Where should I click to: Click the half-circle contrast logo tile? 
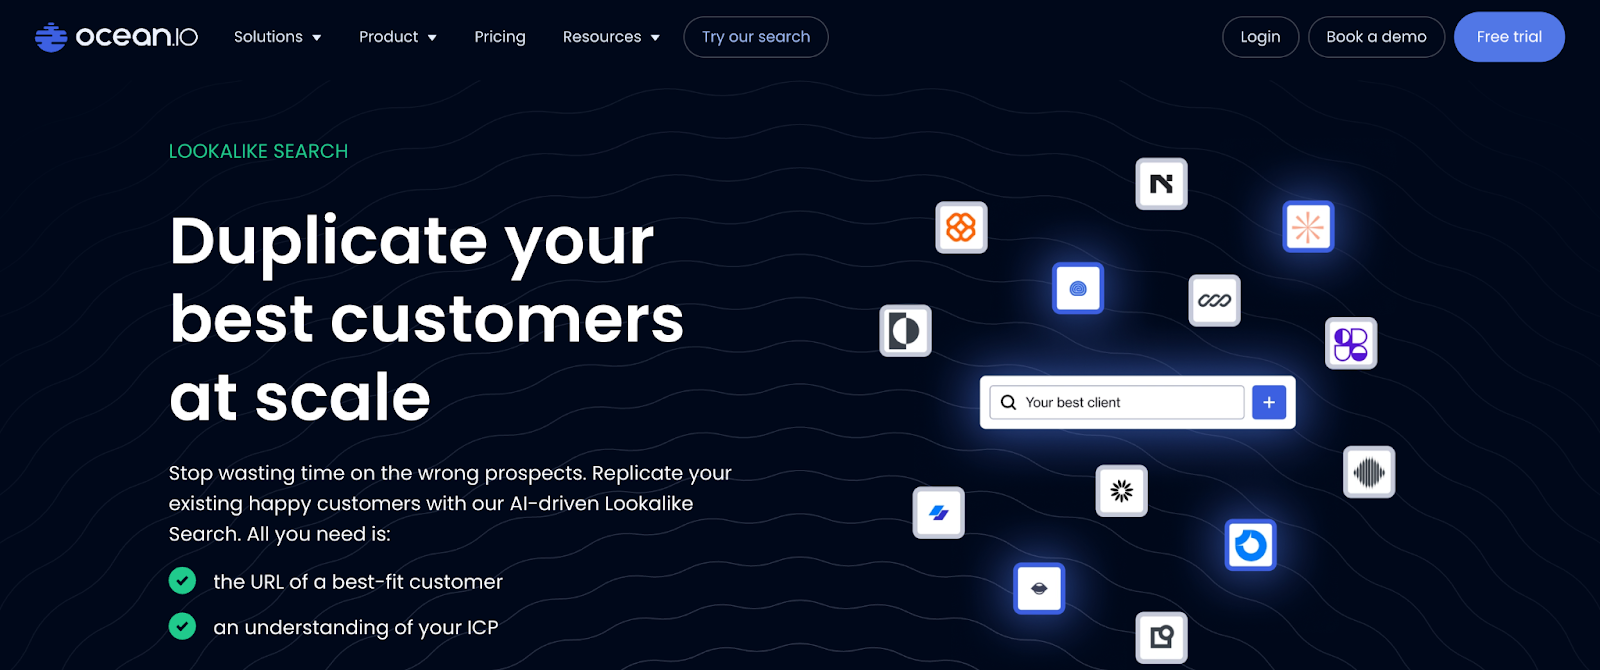pos(905,331)
